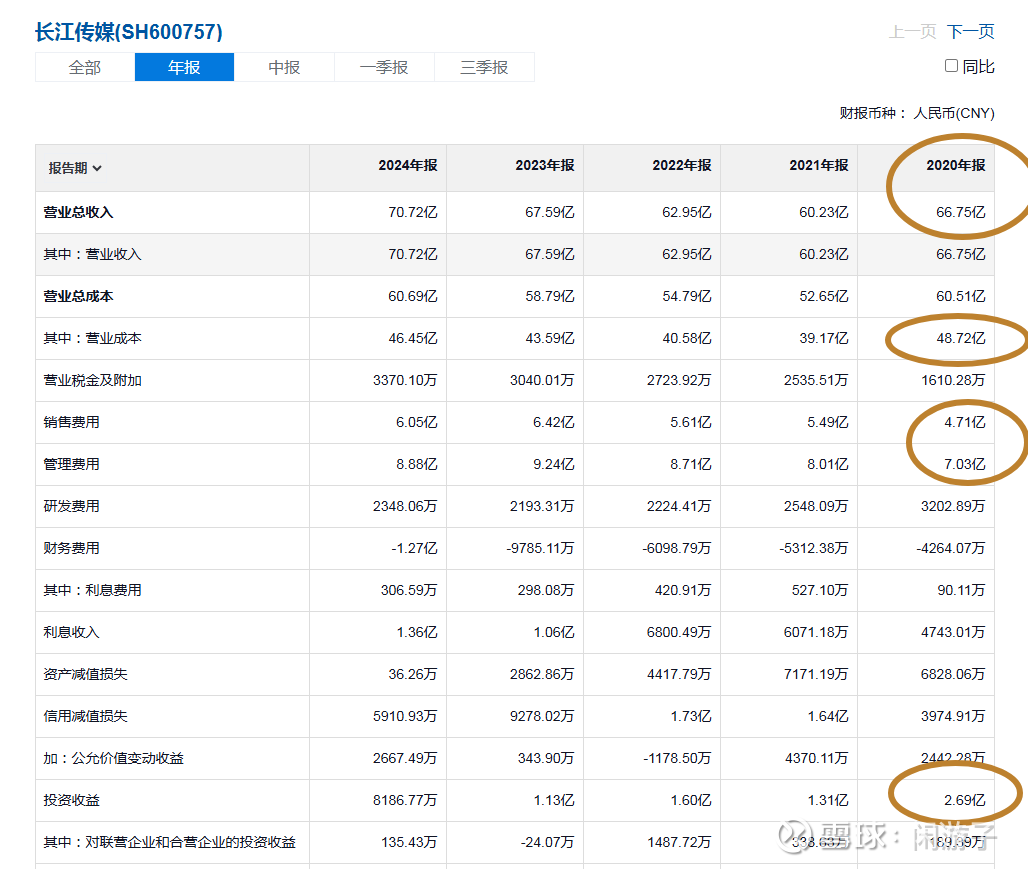
Task: Select the 2022年报 column header
Action: 682,165
